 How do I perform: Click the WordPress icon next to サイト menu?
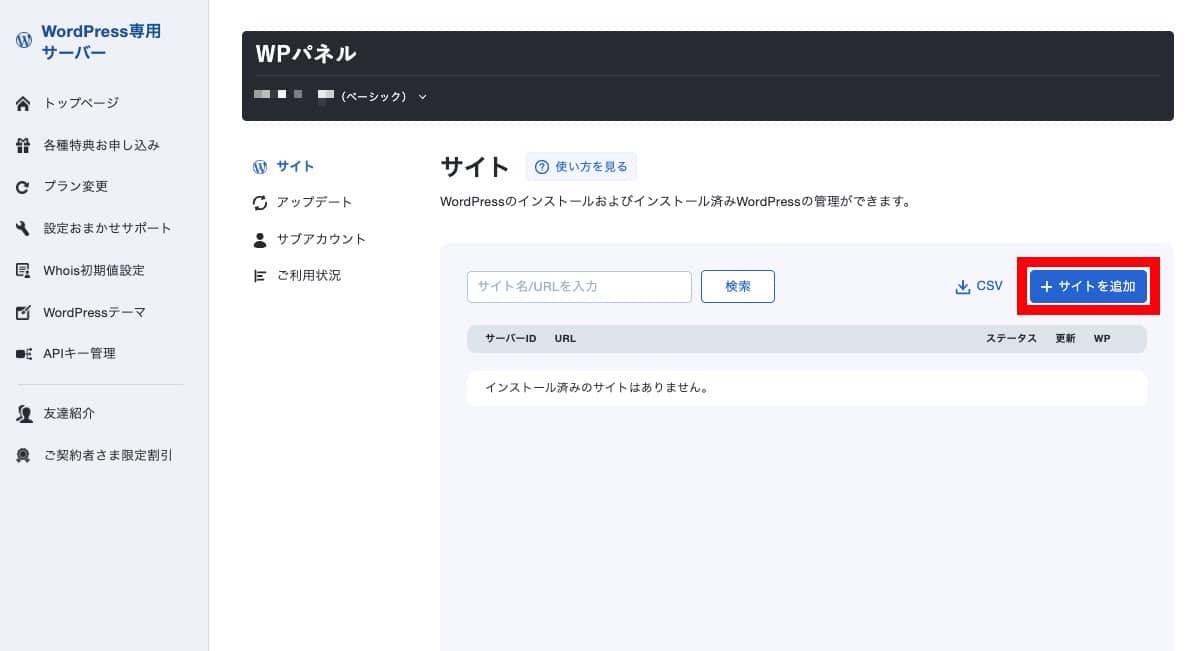coord(260,166)
